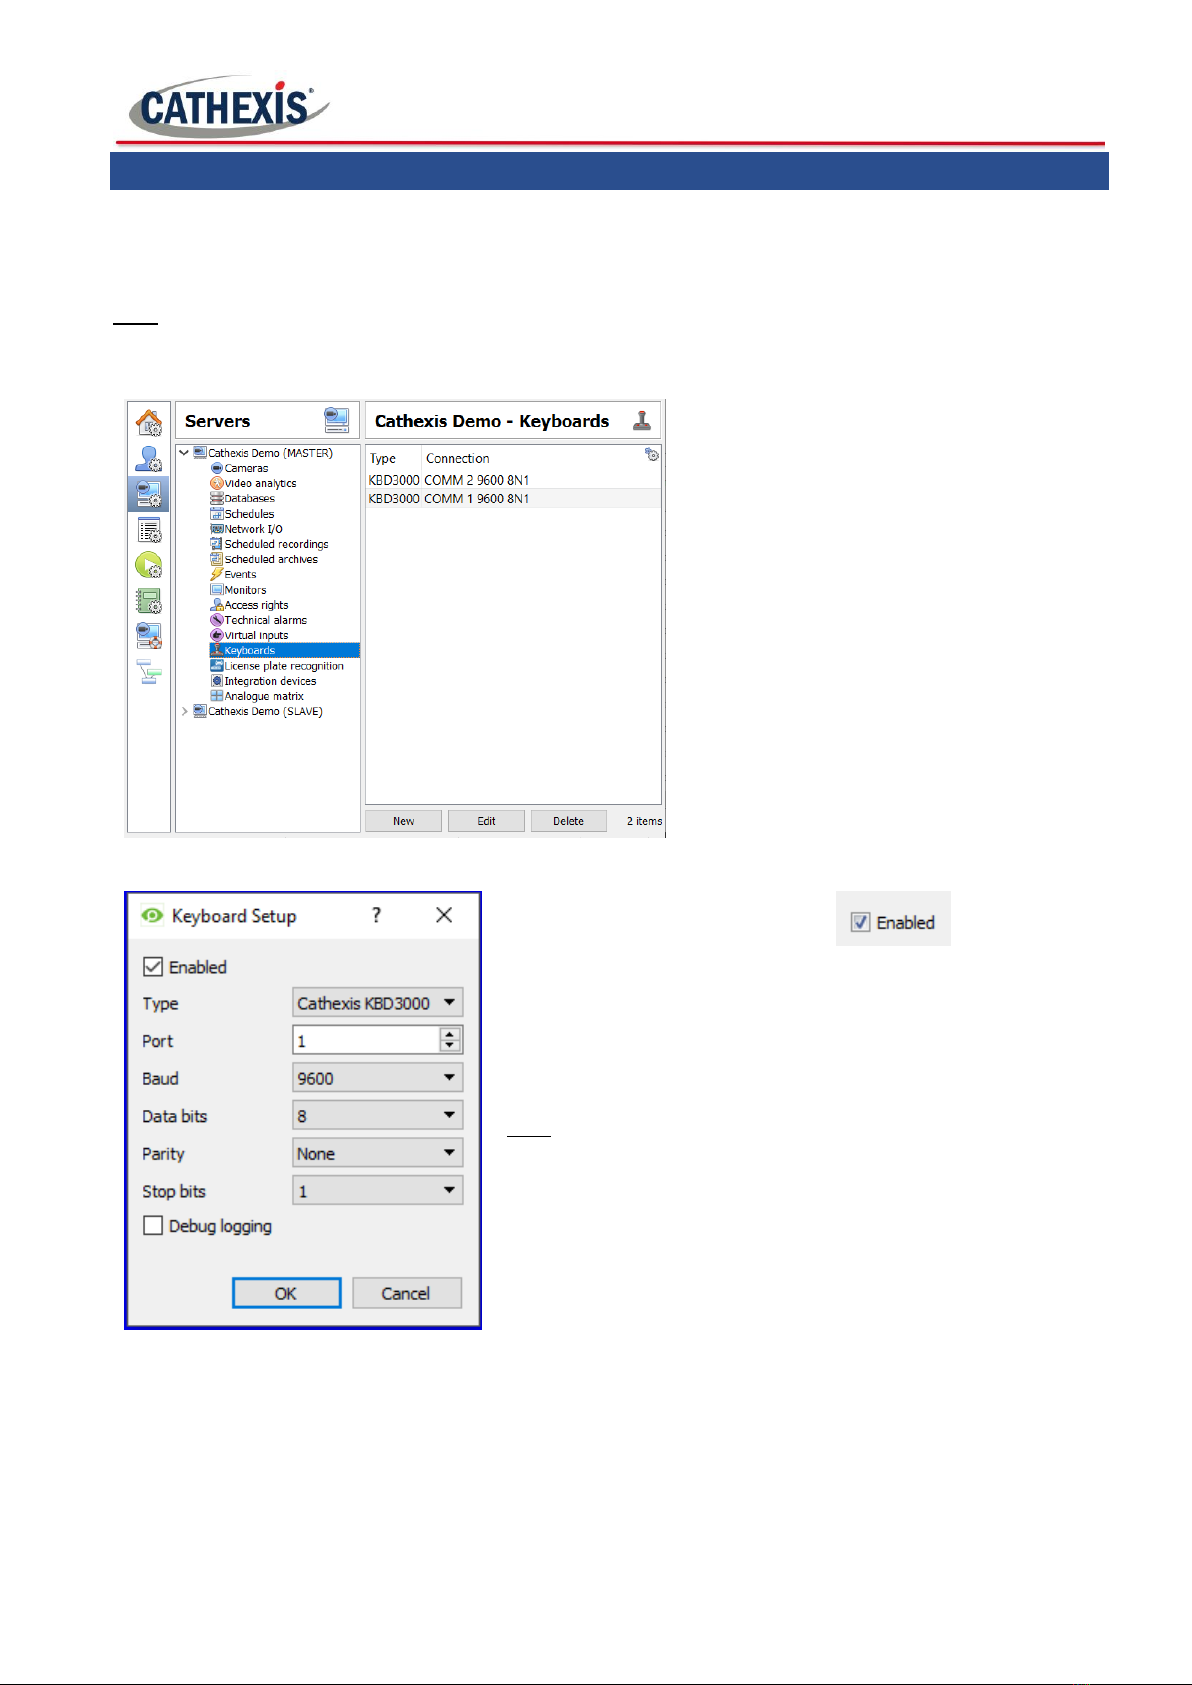This screenshot has width=1192, height=1685.
Task: Open Databases in the server tree
Action: pos(249,498)
